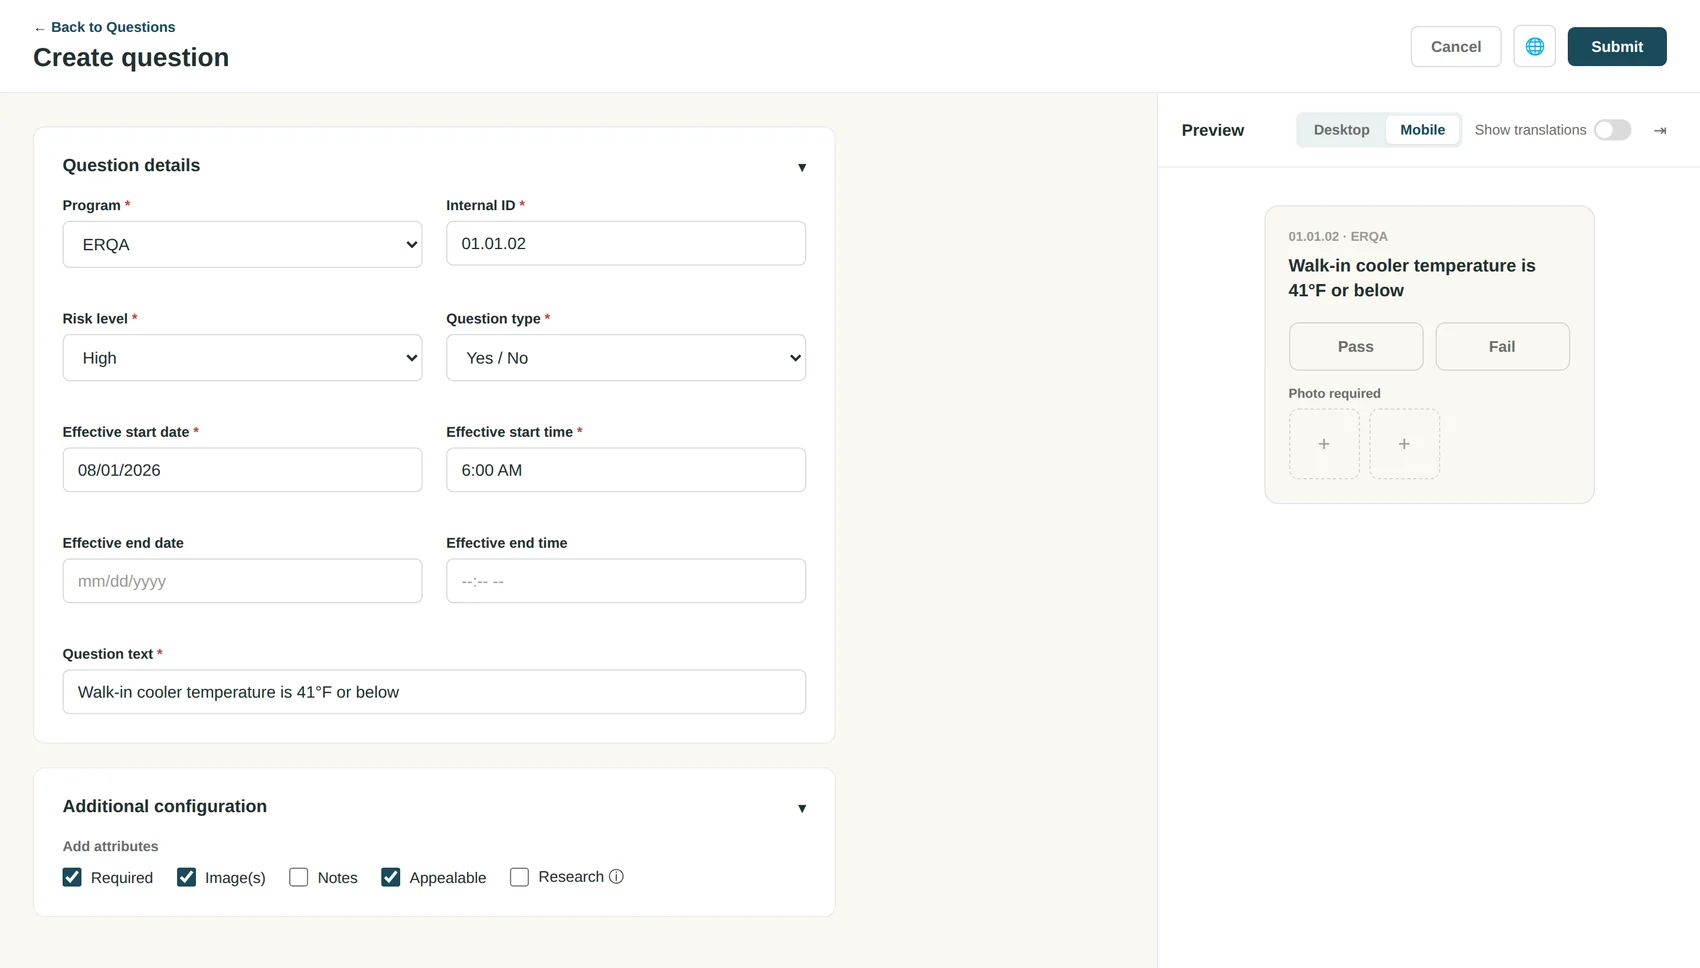Click the preview question title text
The height and width of the screenshot is (968, 1700).
(1412, 278)
